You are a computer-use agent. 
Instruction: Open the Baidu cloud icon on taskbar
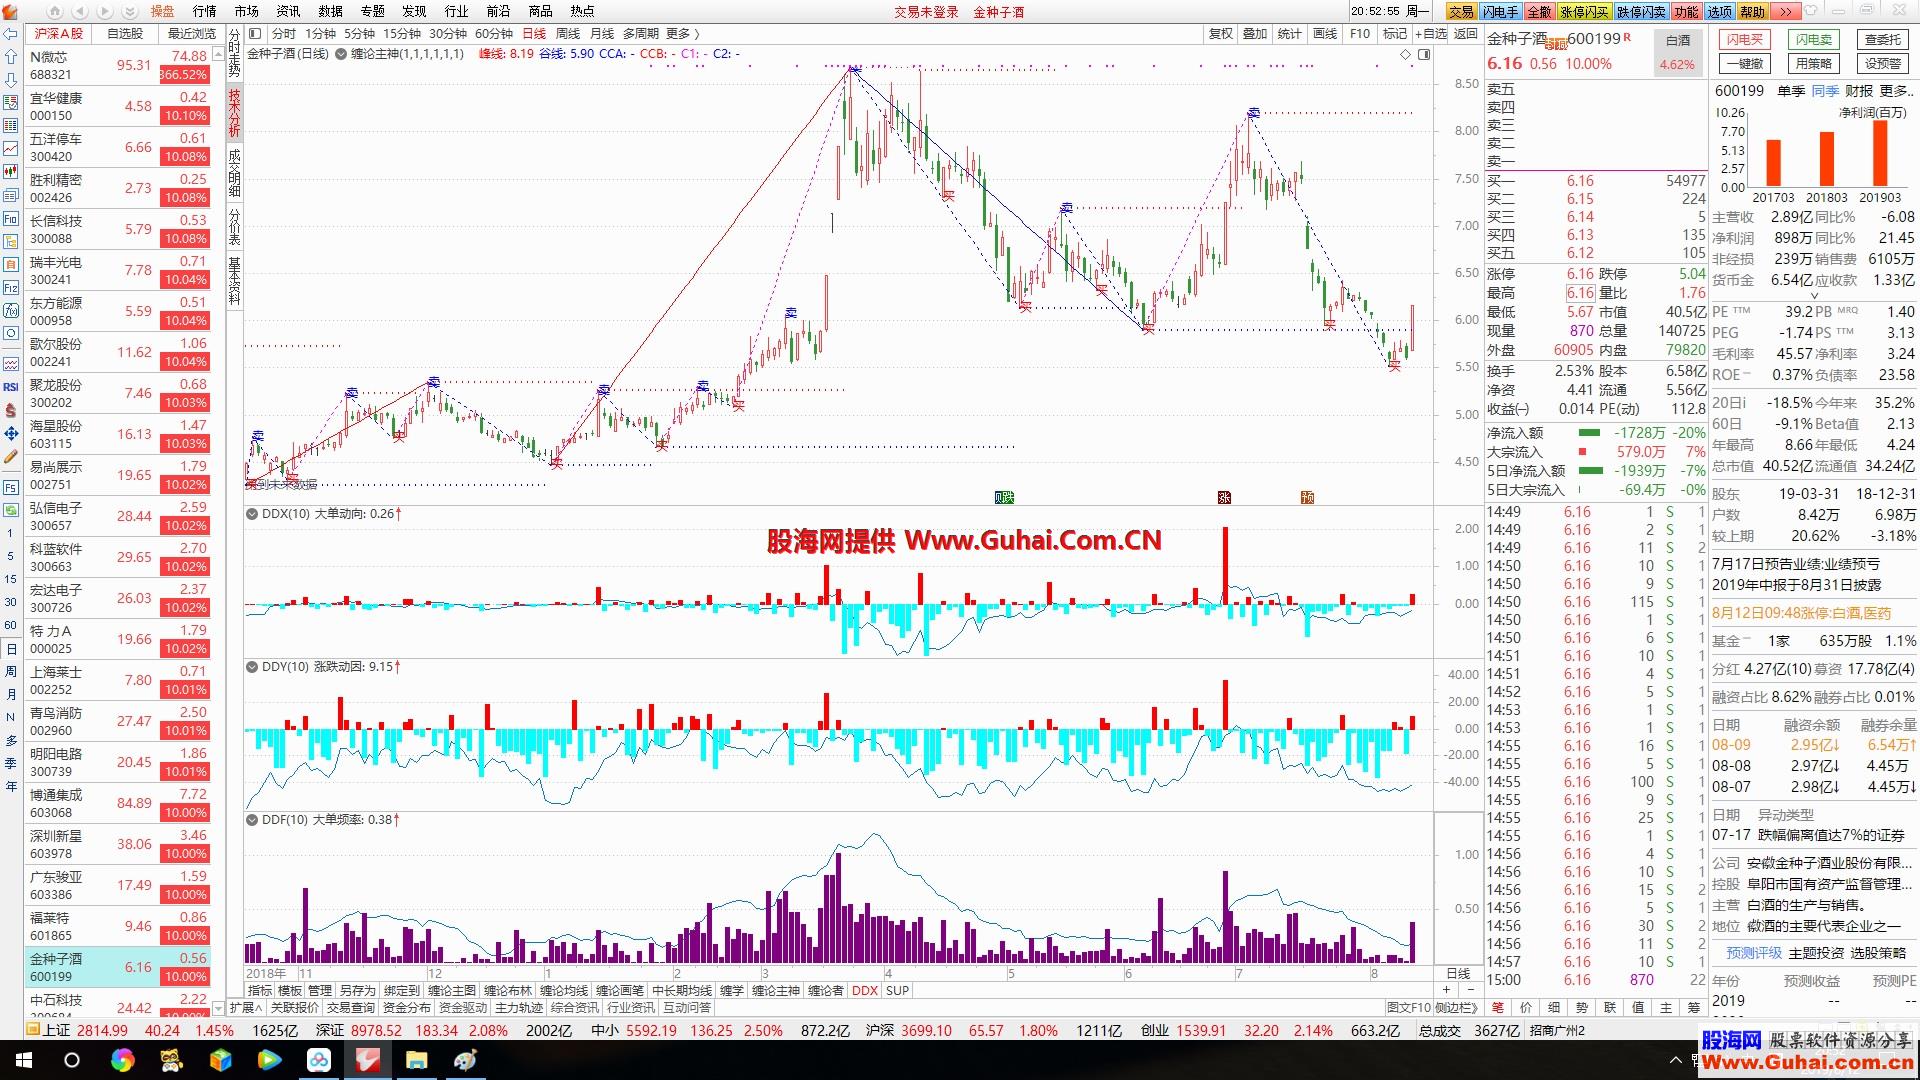(x=318, y=1060)
